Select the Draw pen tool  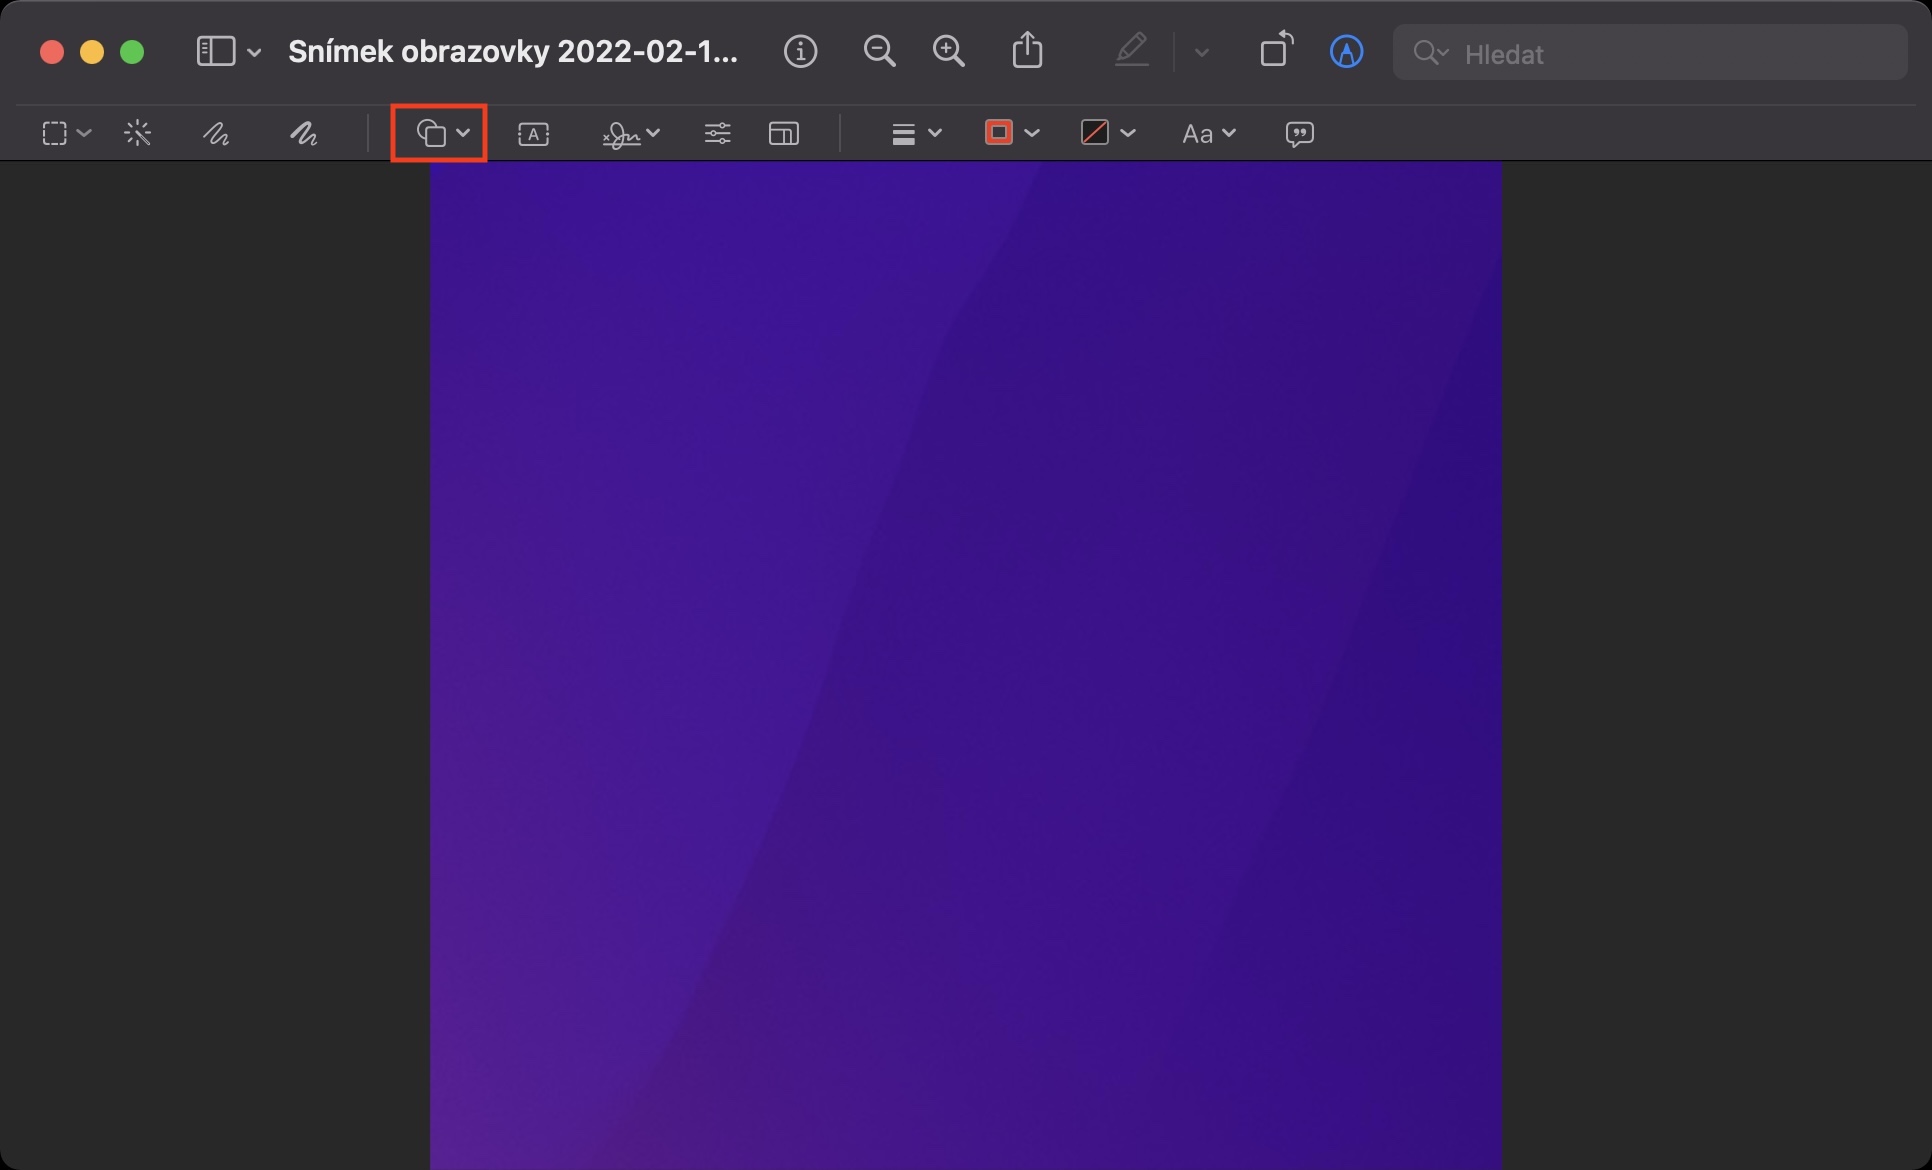coord(303,133)
